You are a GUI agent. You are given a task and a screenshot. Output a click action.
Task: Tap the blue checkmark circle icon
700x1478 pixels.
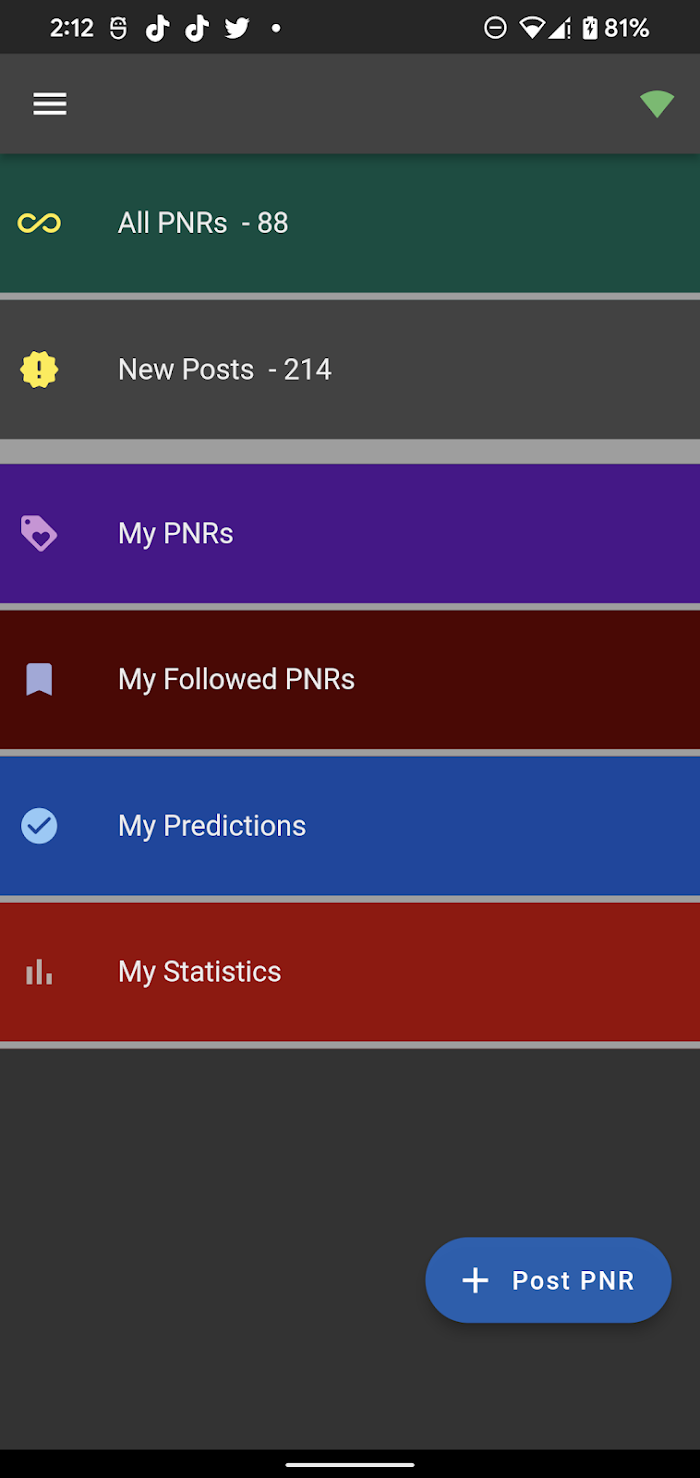39,826
